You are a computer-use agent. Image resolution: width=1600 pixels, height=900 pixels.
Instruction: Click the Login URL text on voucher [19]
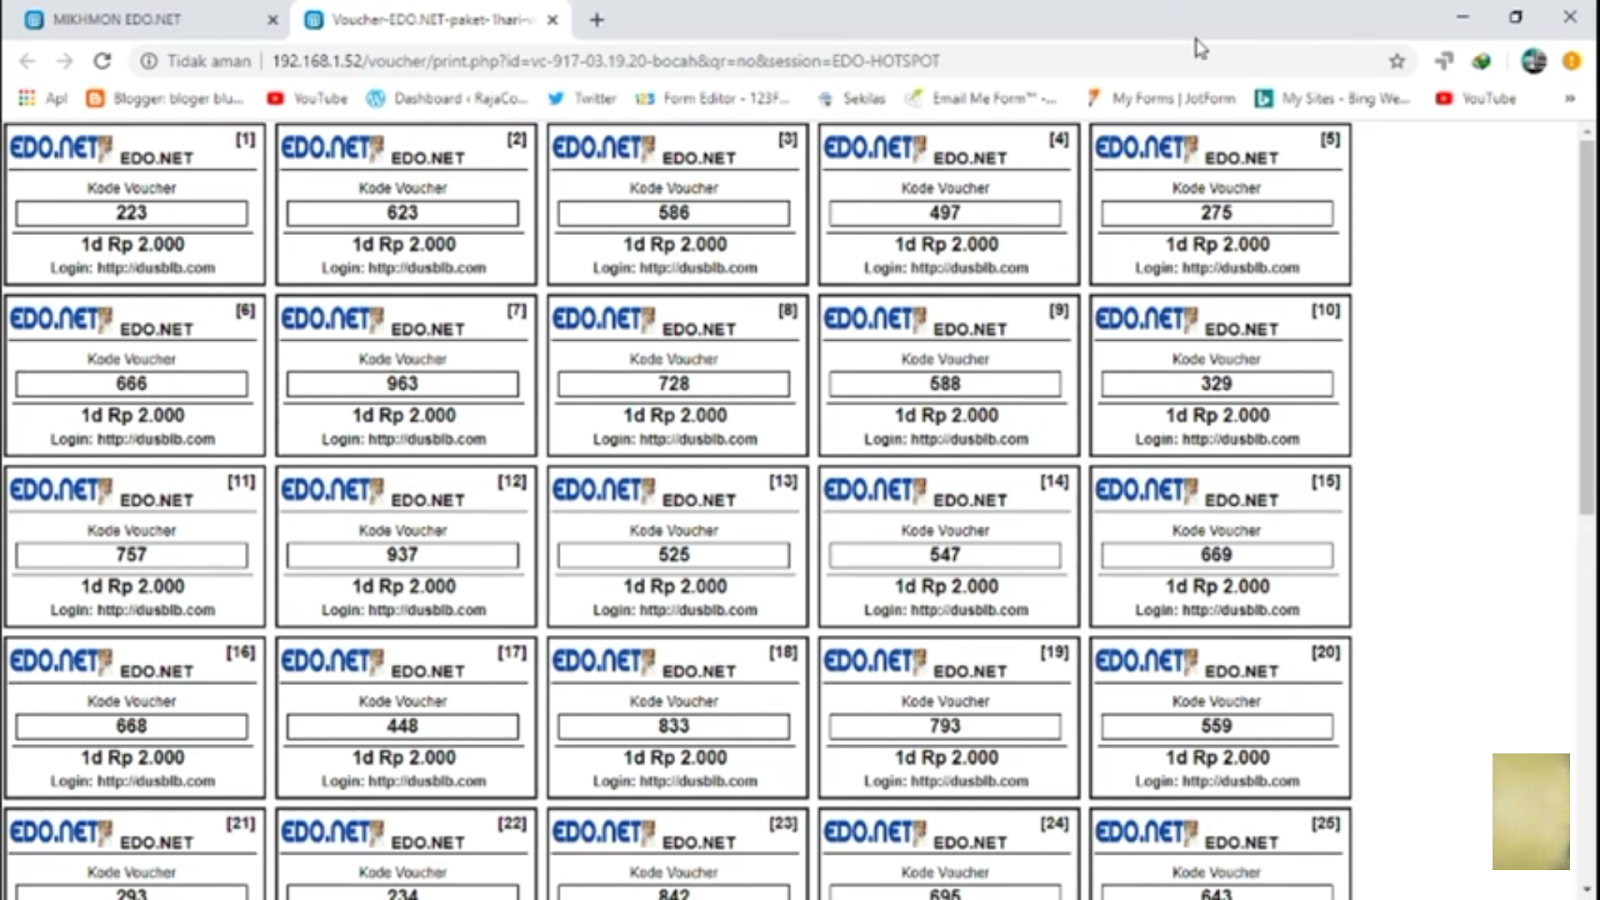point(946,781)
